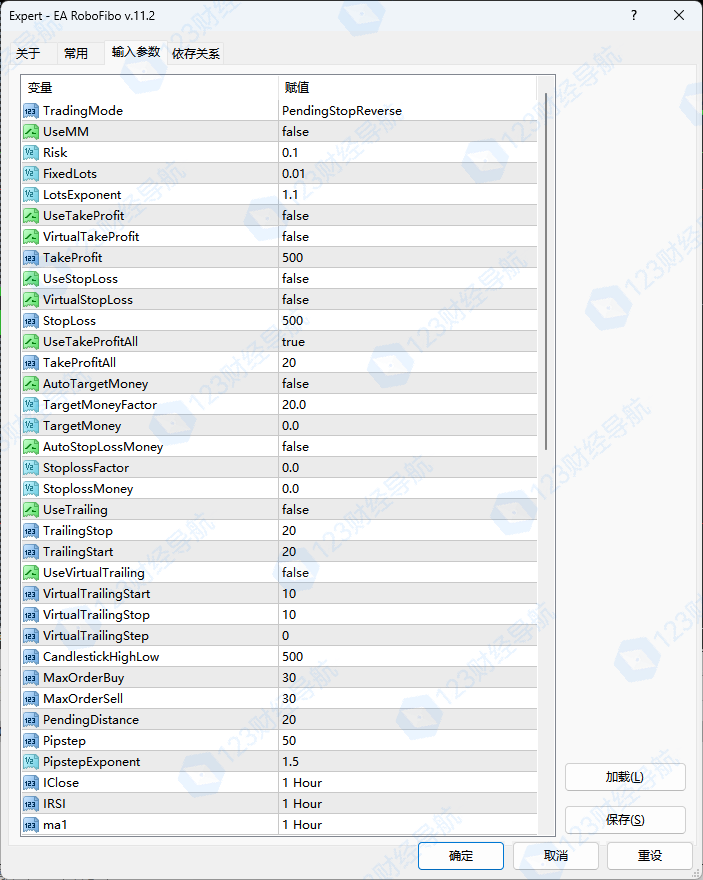Open the AutoTargetMoney false value dropdown
Screen dimensions: 703x880
407,384
